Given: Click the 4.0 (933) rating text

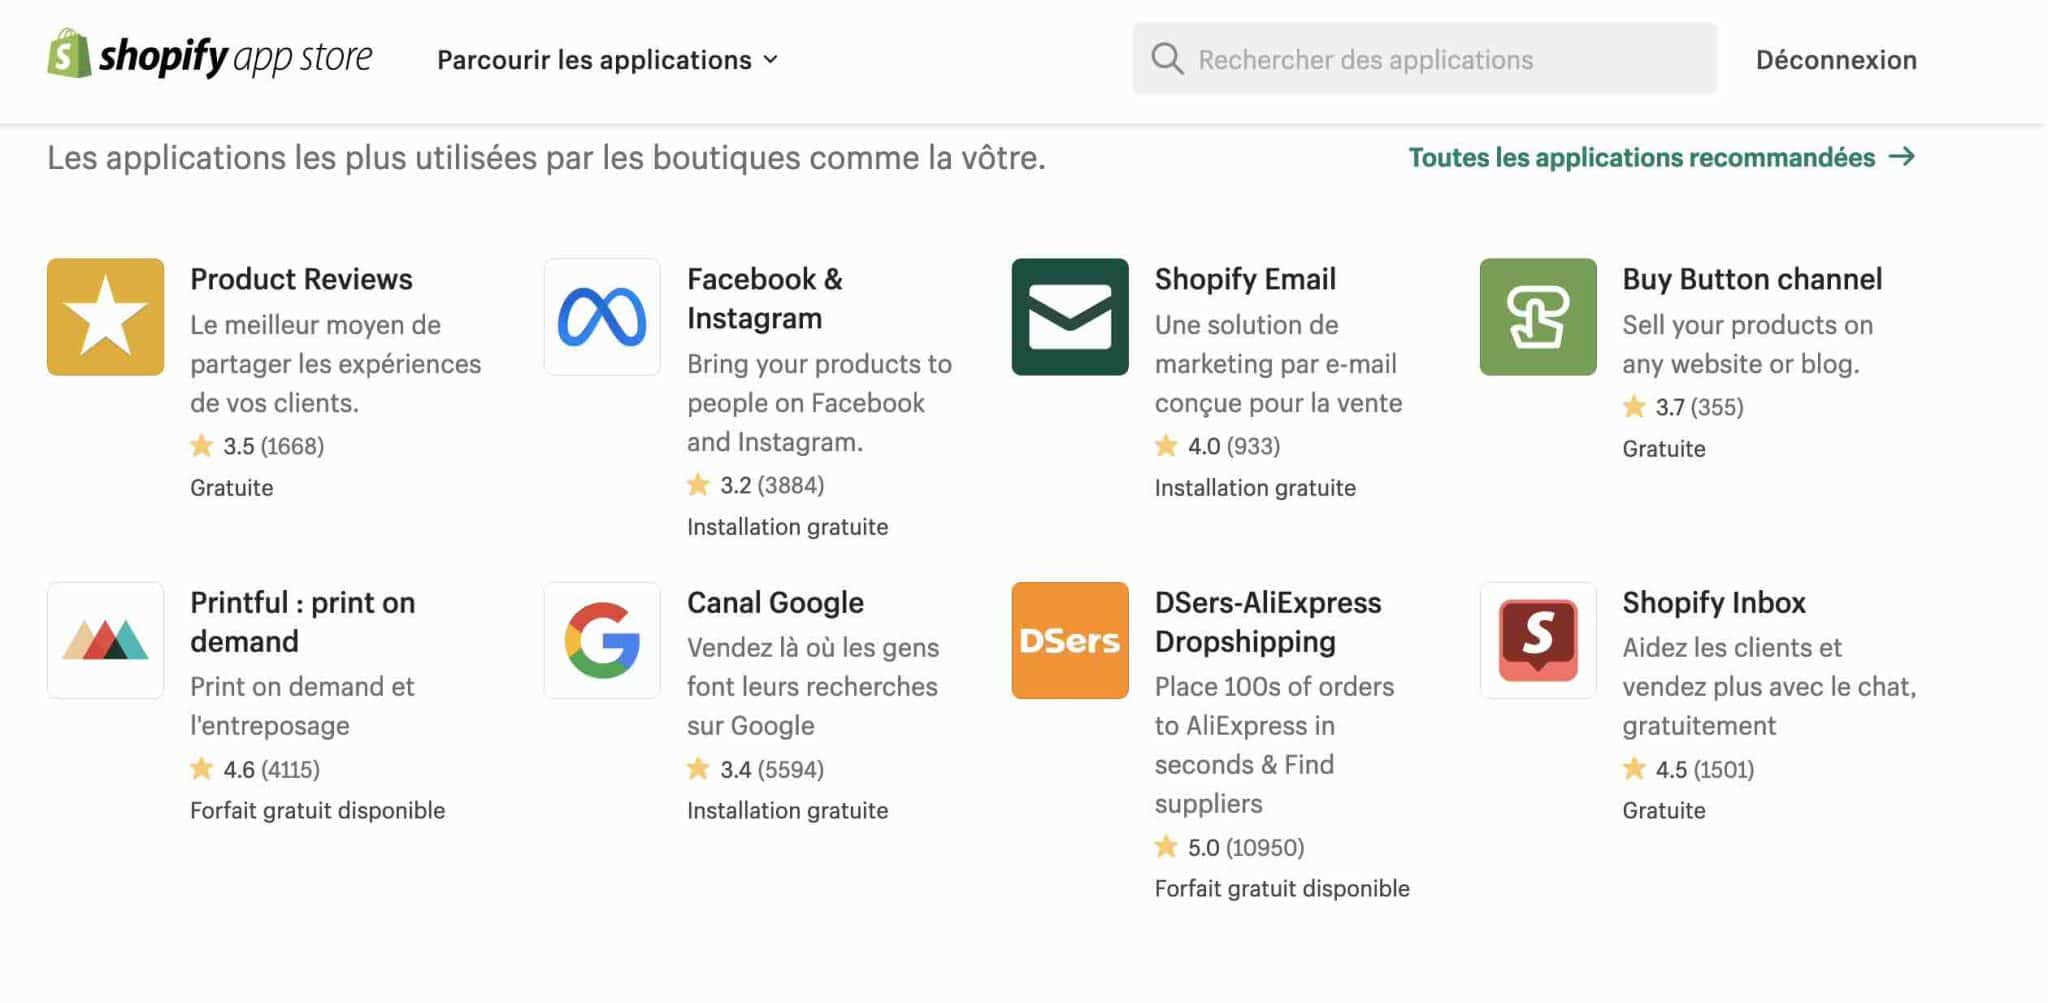Looking at the screenshot, I should [x=1234, y=446].
